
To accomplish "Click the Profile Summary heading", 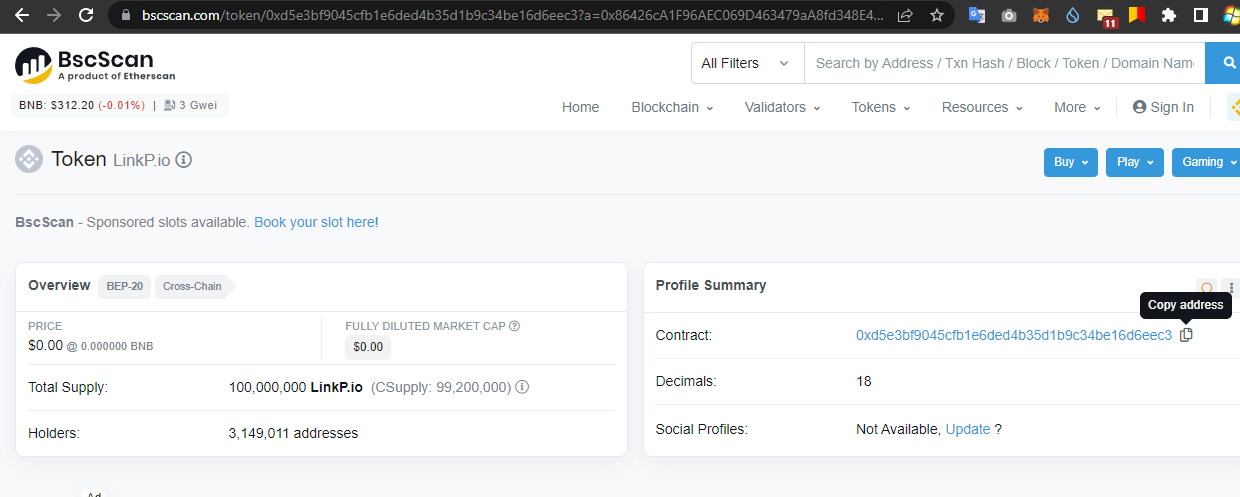I will pyautogui.click(x=711, y=285).
